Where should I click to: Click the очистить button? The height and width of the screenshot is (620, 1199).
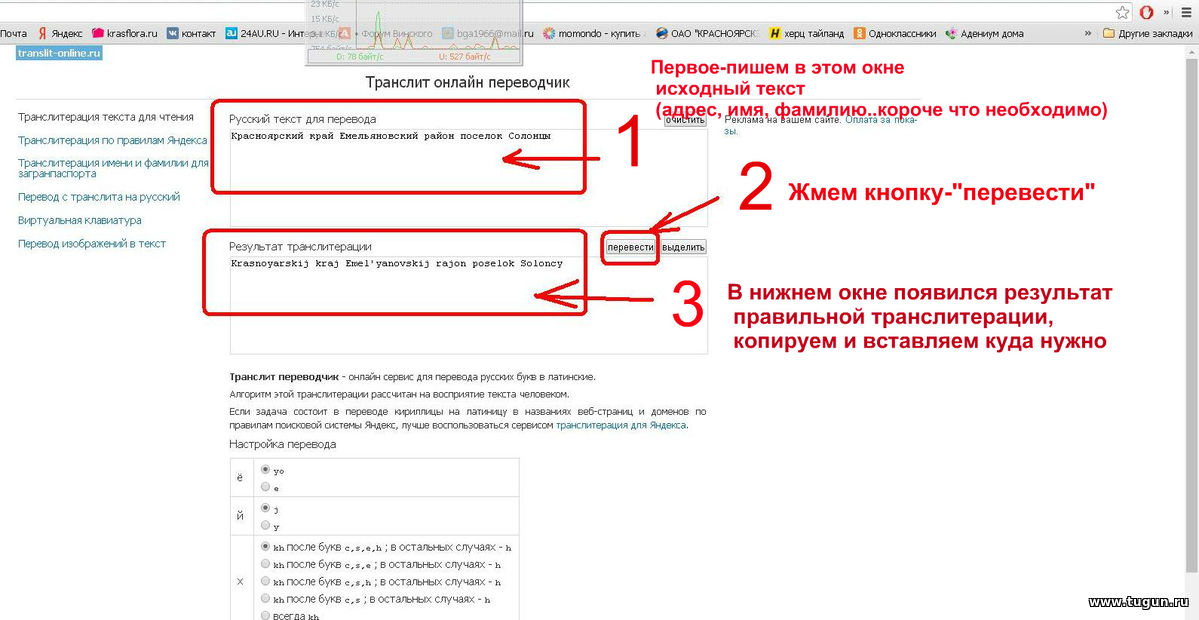pos(684,120)
